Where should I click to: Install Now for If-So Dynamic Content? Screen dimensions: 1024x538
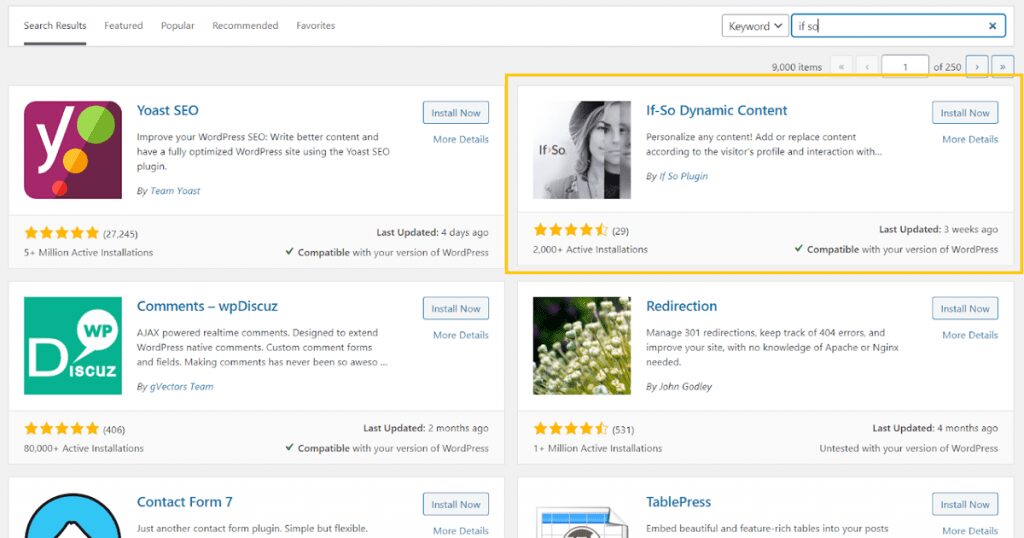(x=965, y=112)
